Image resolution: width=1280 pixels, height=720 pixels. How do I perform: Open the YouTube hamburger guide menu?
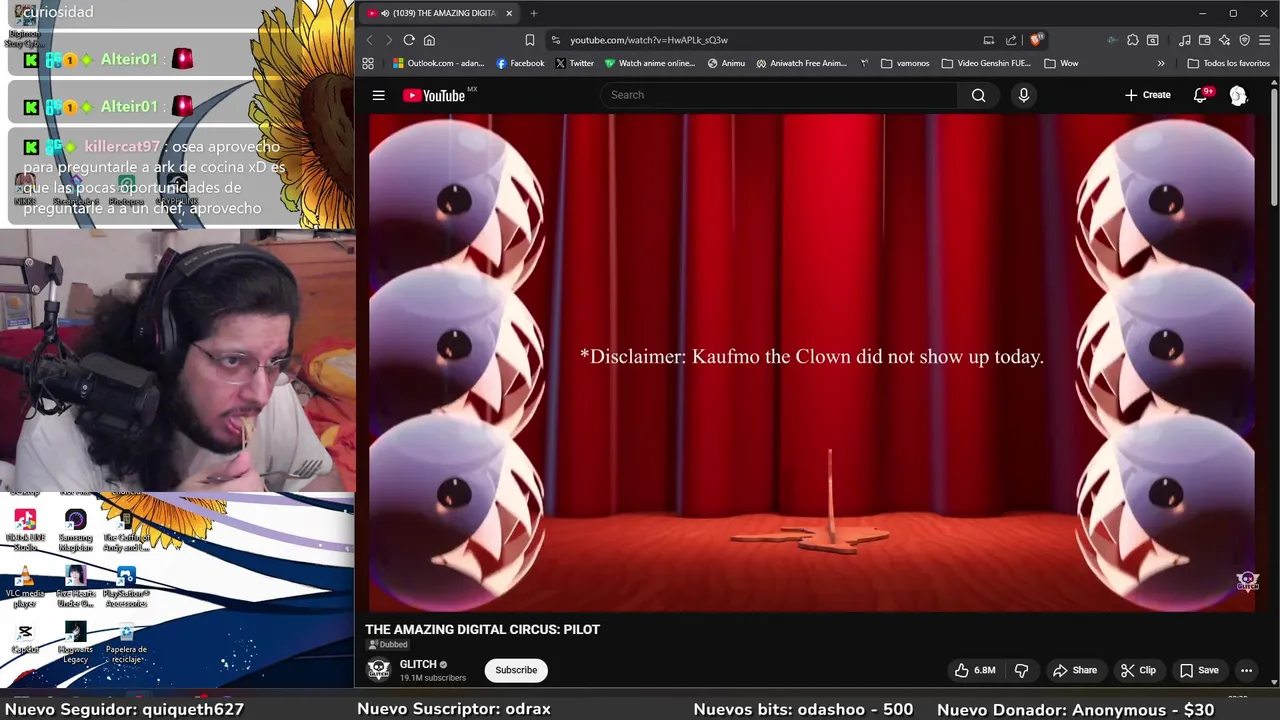pyautogui.click(x=379, y=95)
